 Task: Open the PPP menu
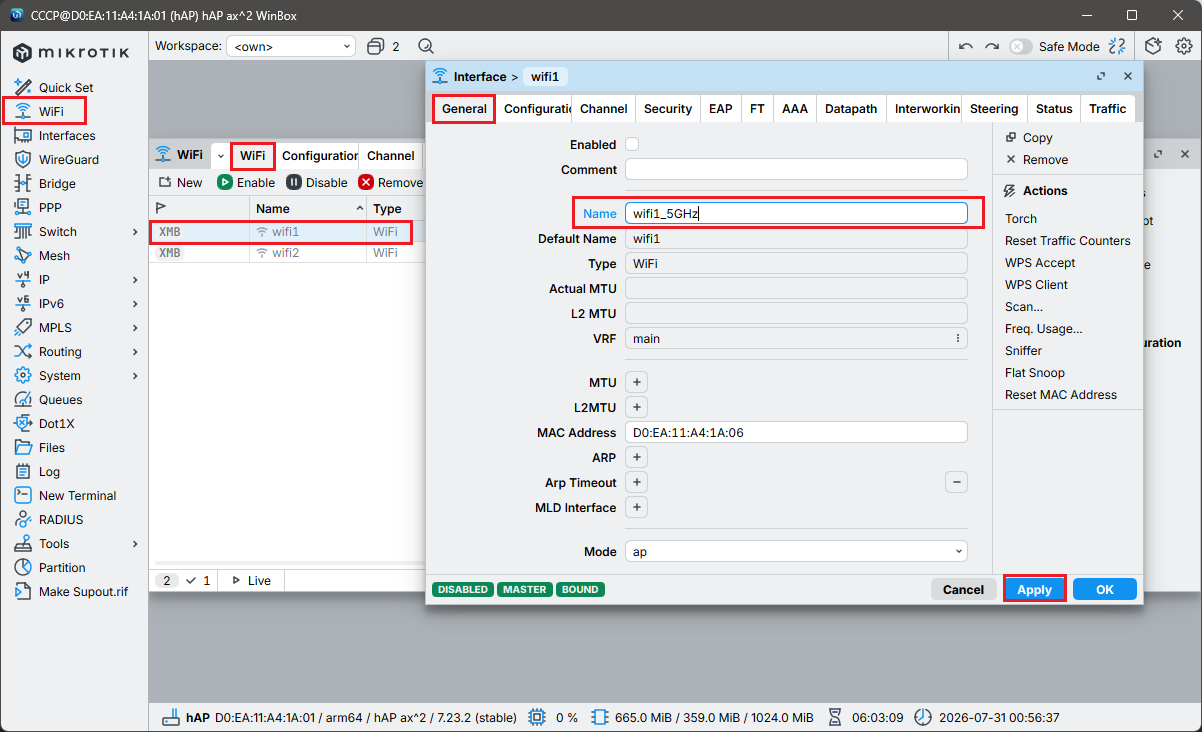[50, 208]
